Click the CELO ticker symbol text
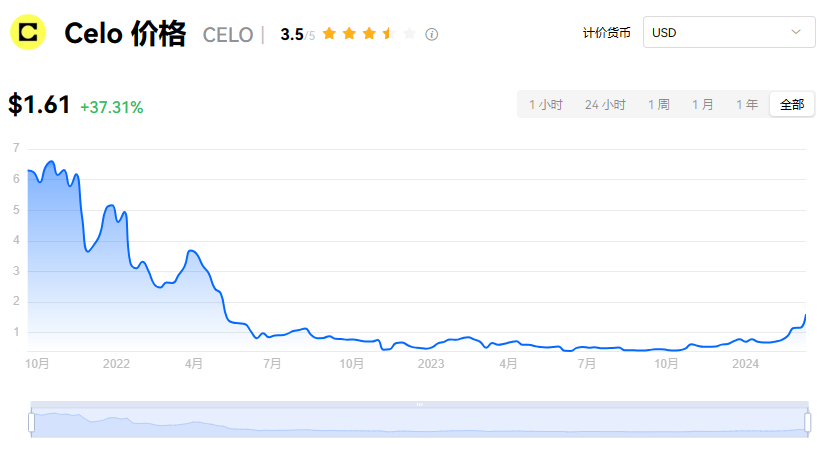The image size is (817, 450). point(228,35)
